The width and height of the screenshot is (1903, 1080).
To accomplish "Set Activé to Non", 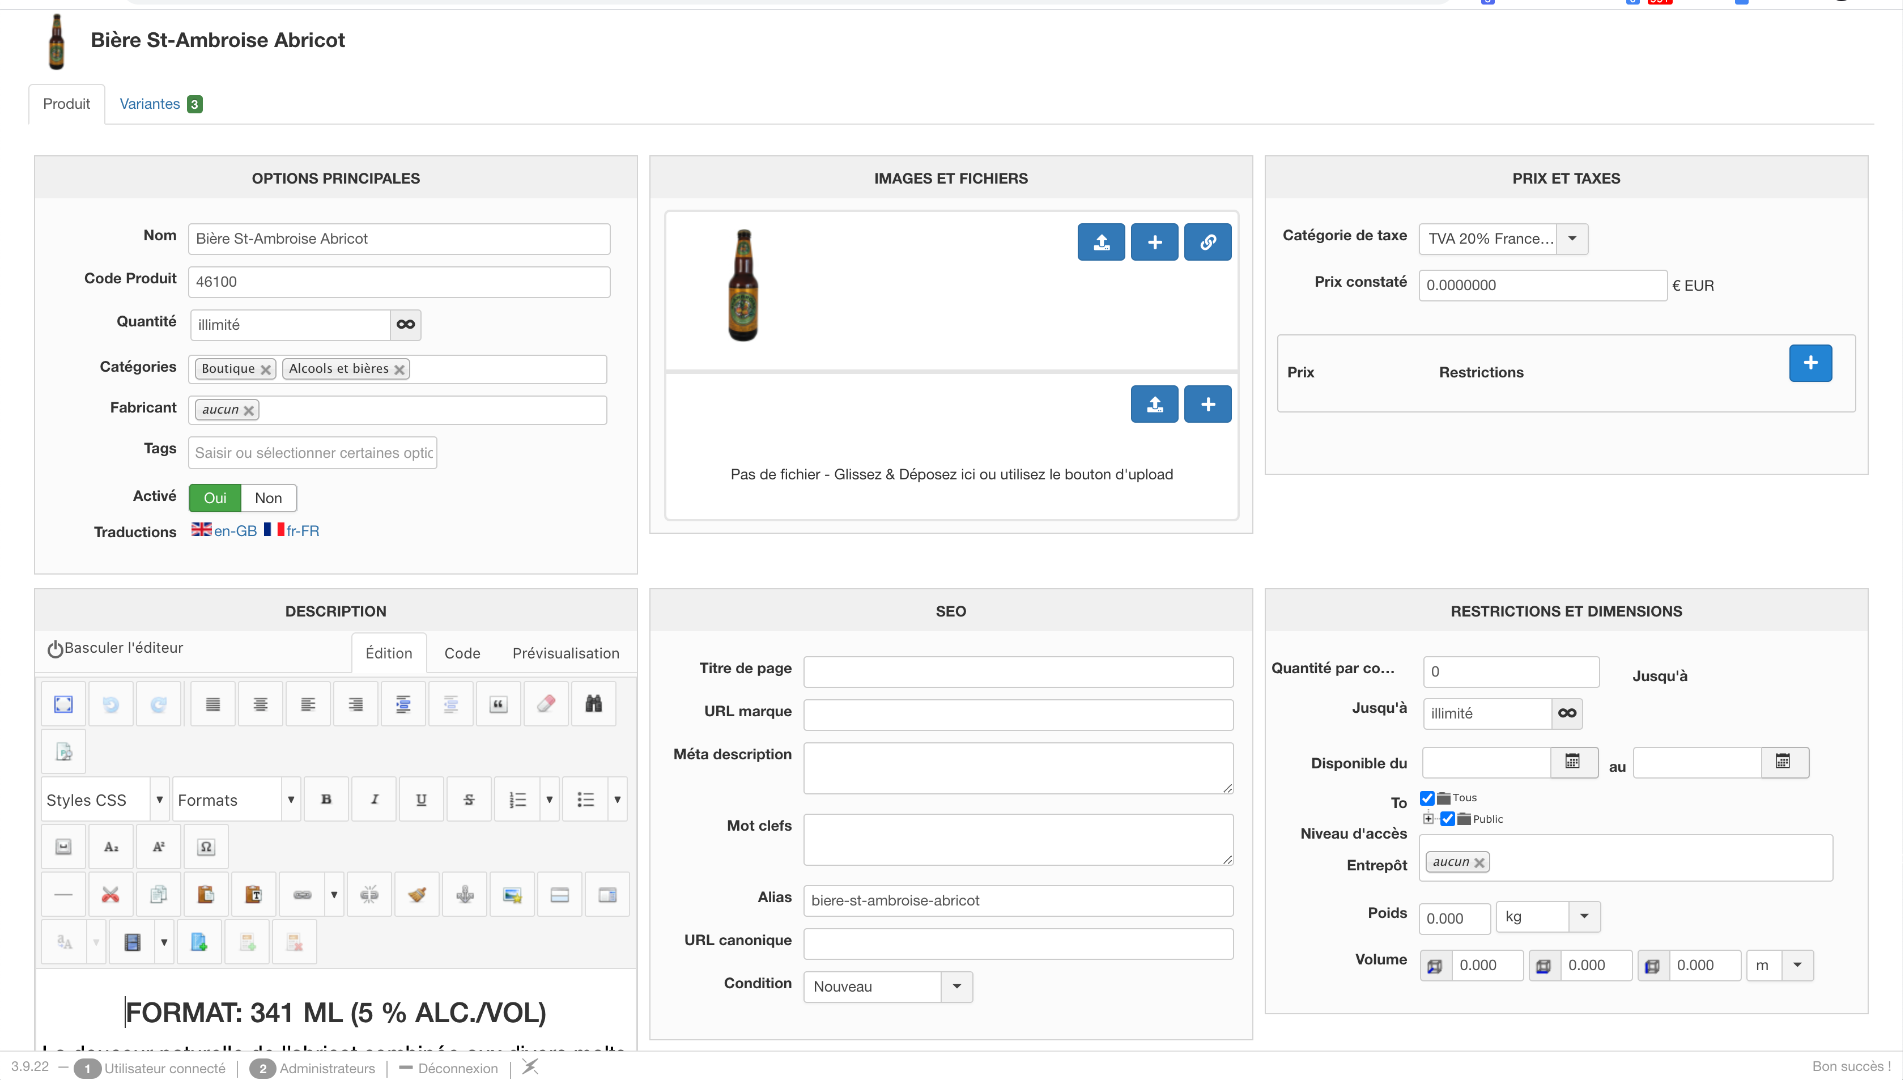I will coord(268,498).
